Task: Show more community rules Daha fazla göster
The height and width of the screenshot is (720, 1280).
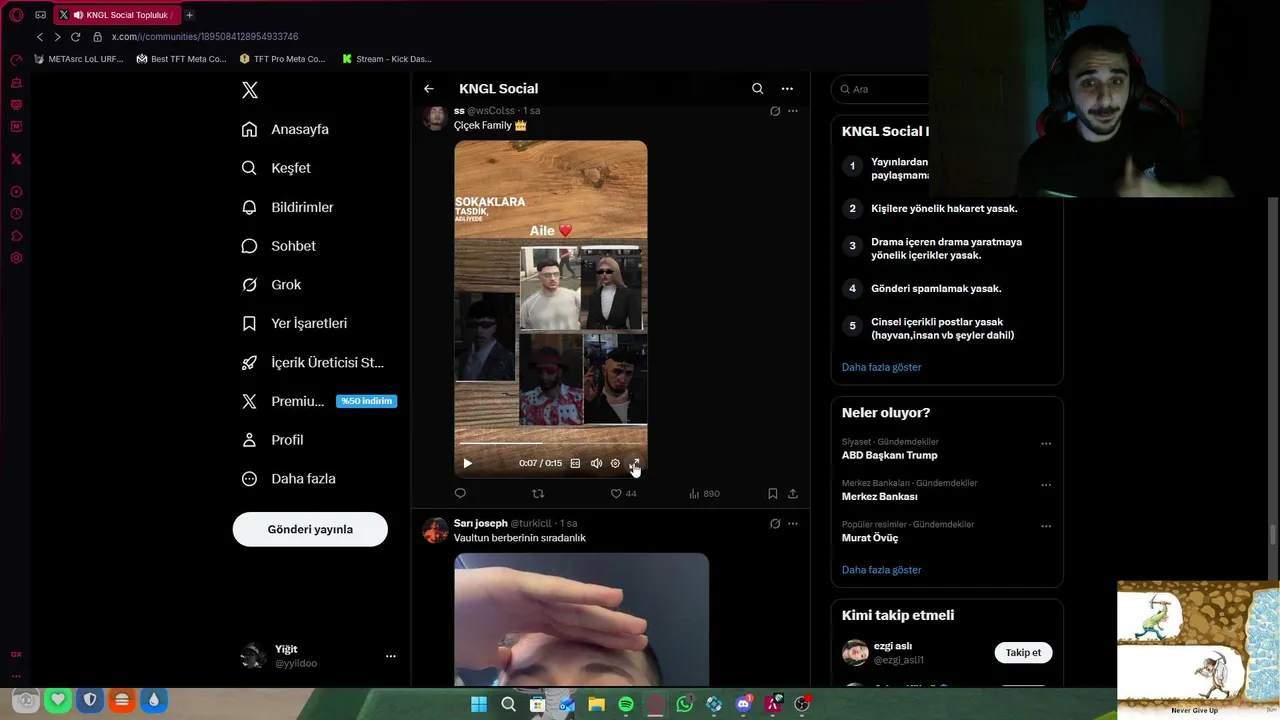Action: click(x=881, y=367)
